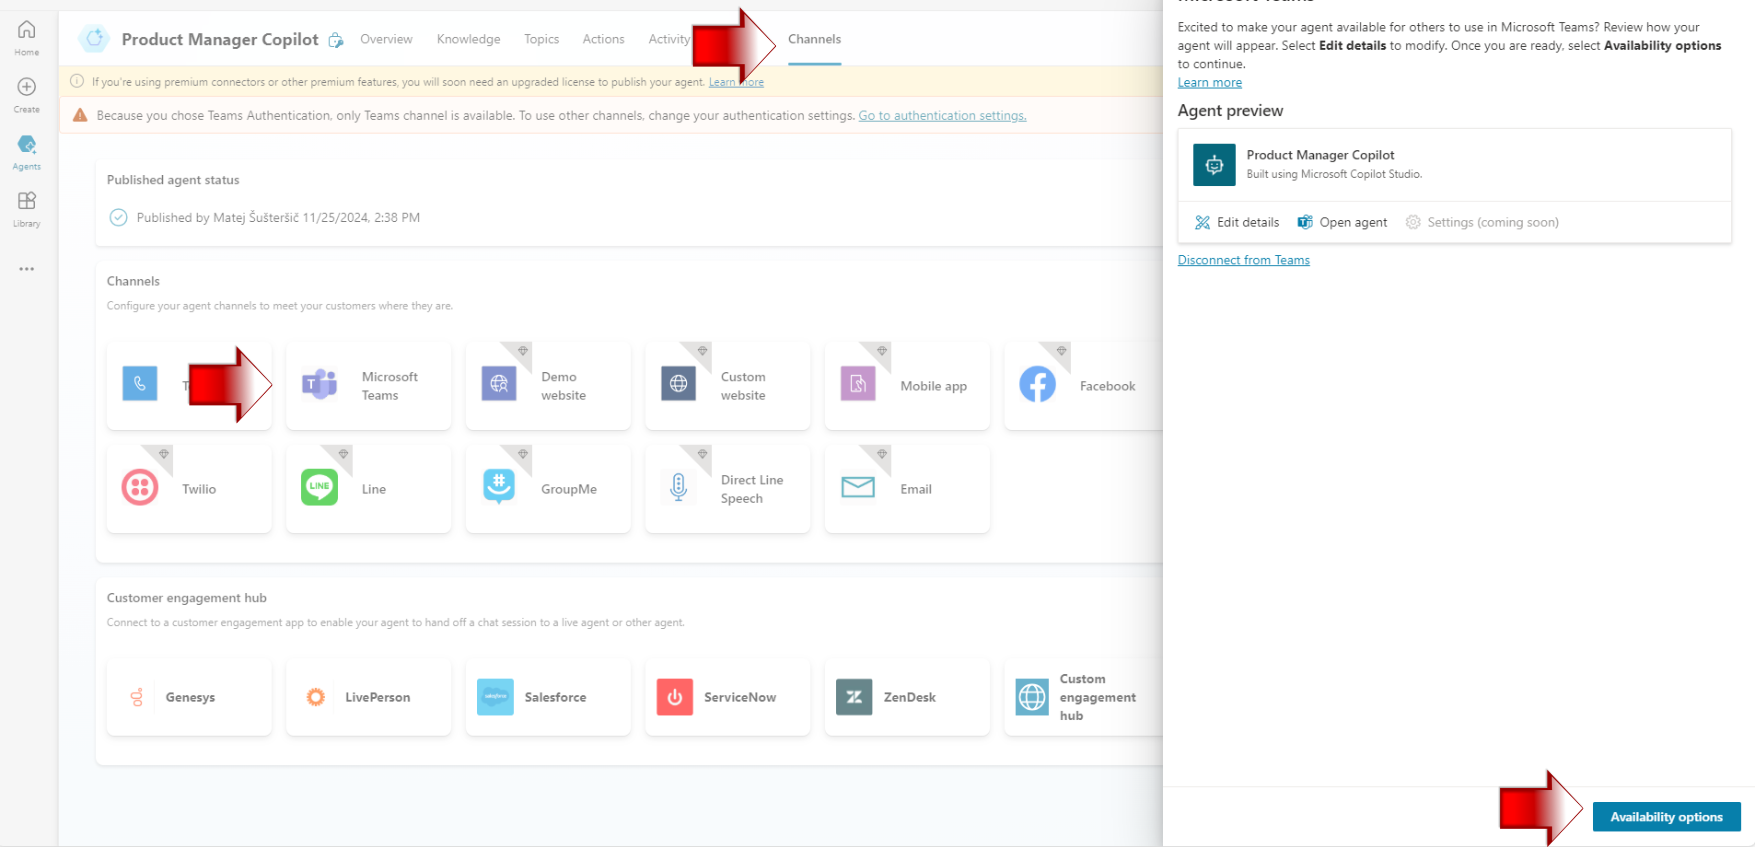Choose the Salesforce engagement hub tile
The height and width of the screenshot is (847, 1755).
point(548,697)
